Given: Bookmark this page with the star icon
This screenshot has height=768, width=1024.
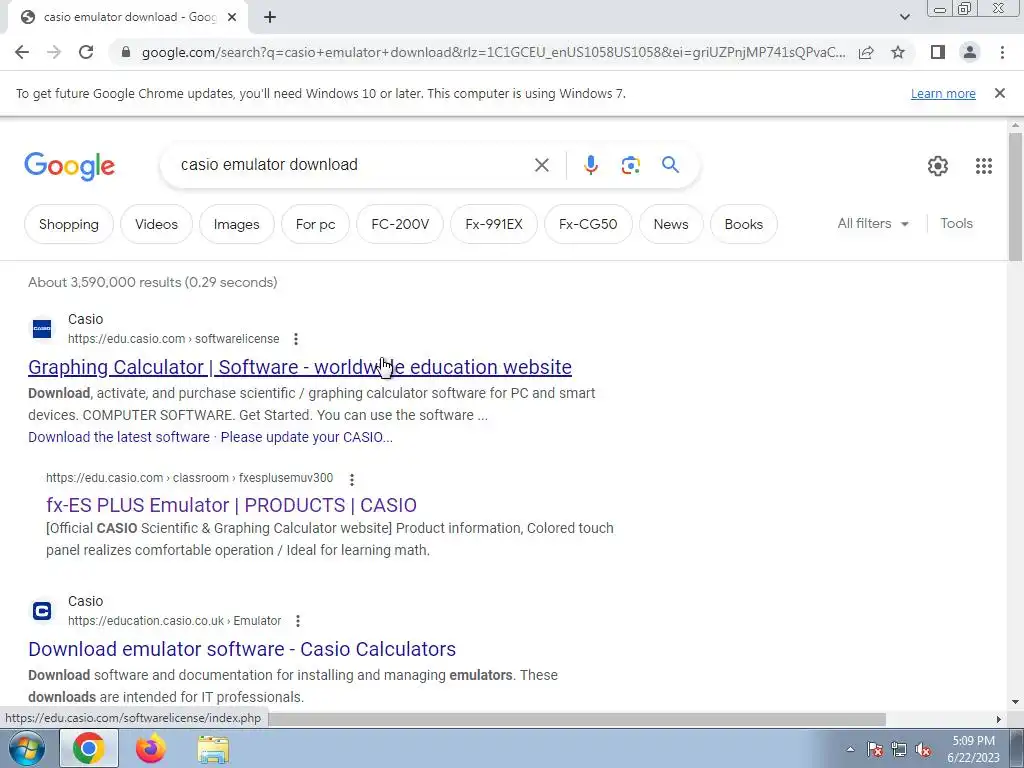Looking at the screenshot, I should pyautogui.click(x=898, y=52).
